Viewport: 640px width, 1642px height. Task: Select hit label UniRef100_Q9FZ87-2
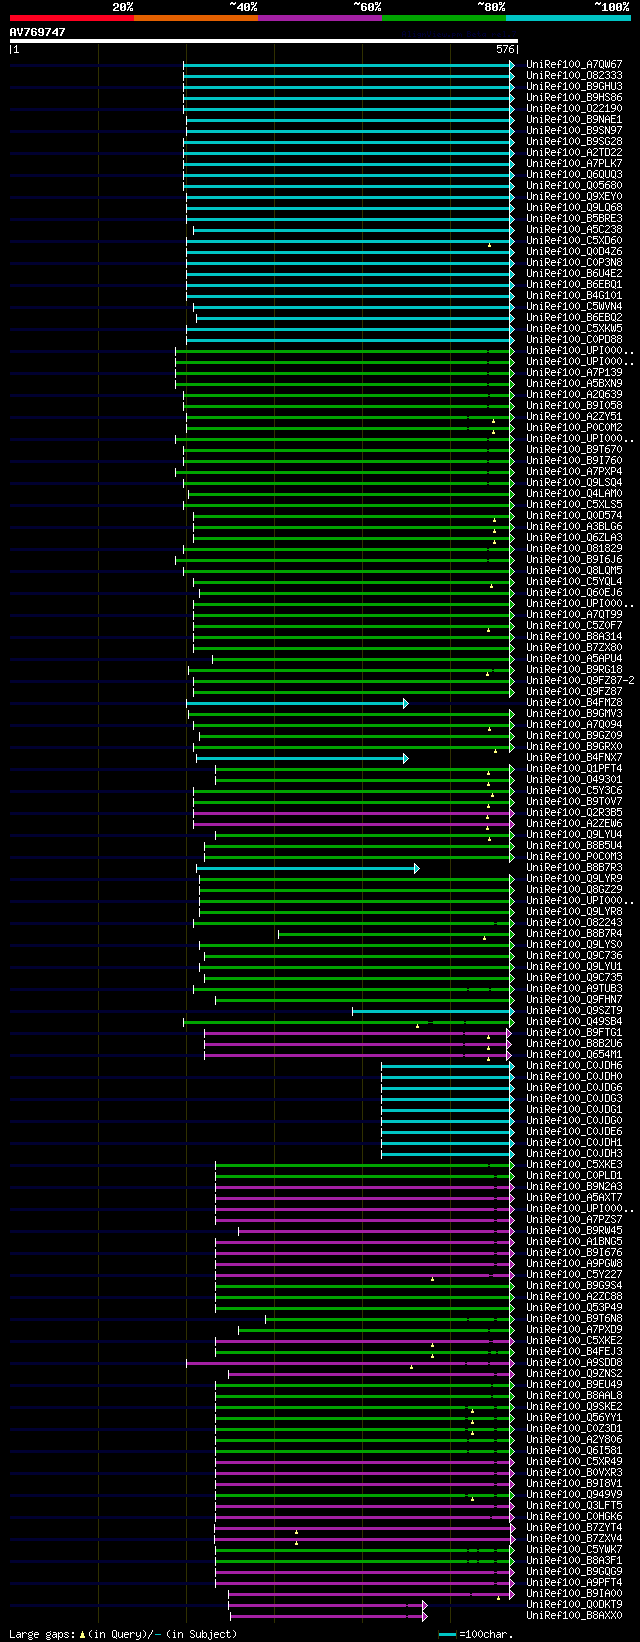(580, 681)
